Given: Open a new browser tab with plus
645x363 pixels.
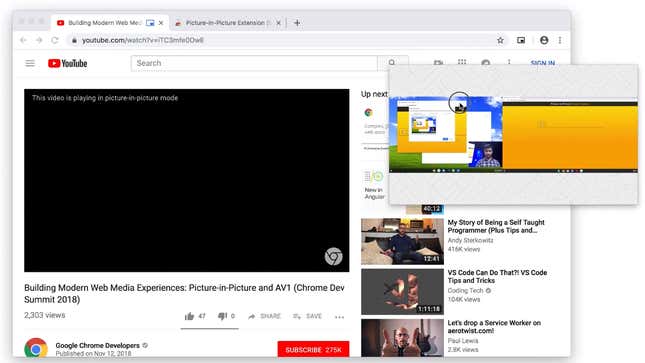Looking at the screenshot, I should point(297,23).
